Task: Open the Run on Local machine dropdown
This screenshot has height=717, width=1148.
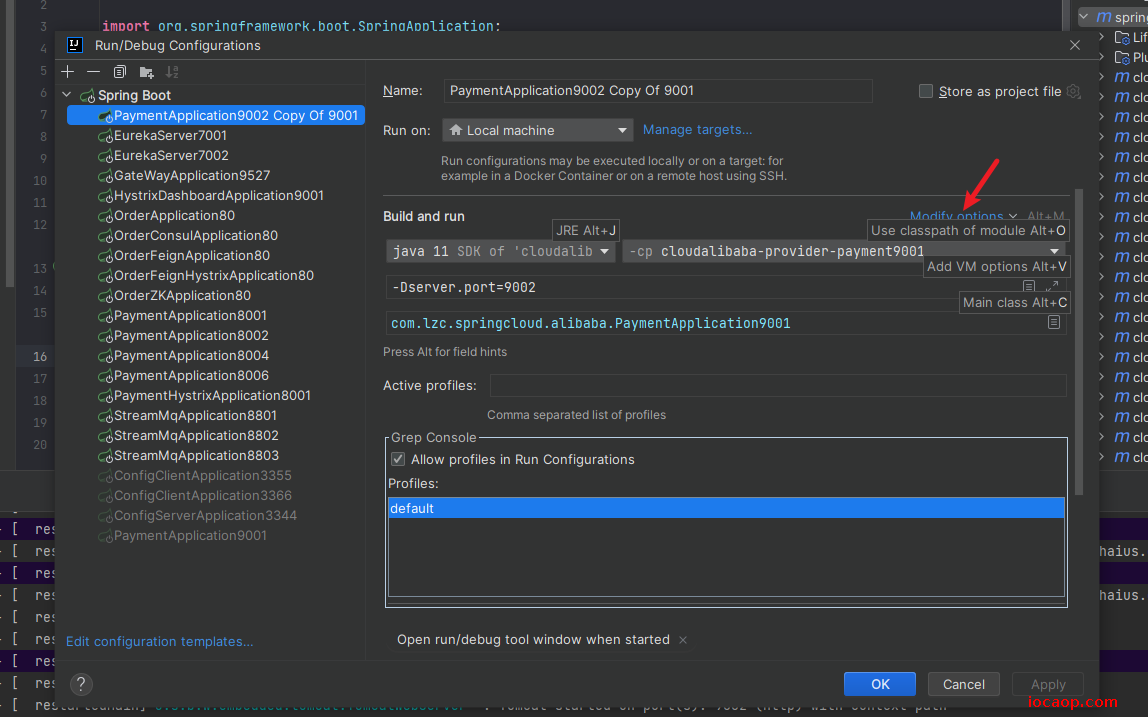Action: click(537, 130)
